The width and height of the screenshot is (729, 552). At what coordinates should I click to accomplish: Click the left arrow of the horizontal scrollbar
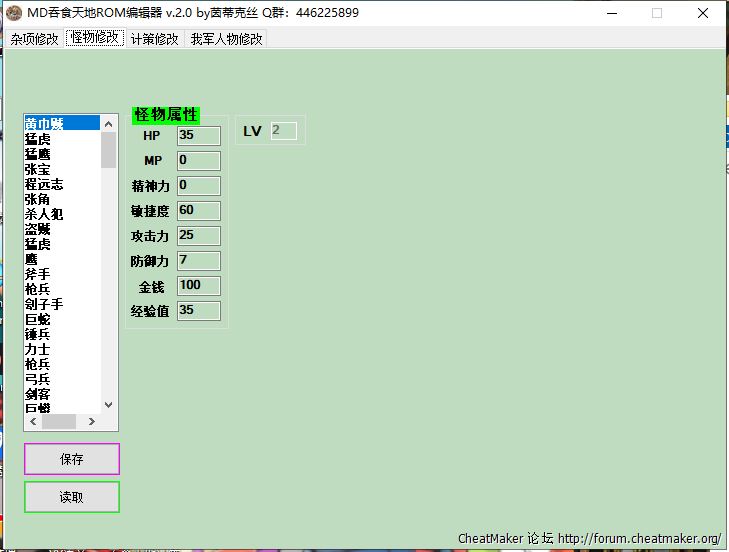(x=33, y=421)
